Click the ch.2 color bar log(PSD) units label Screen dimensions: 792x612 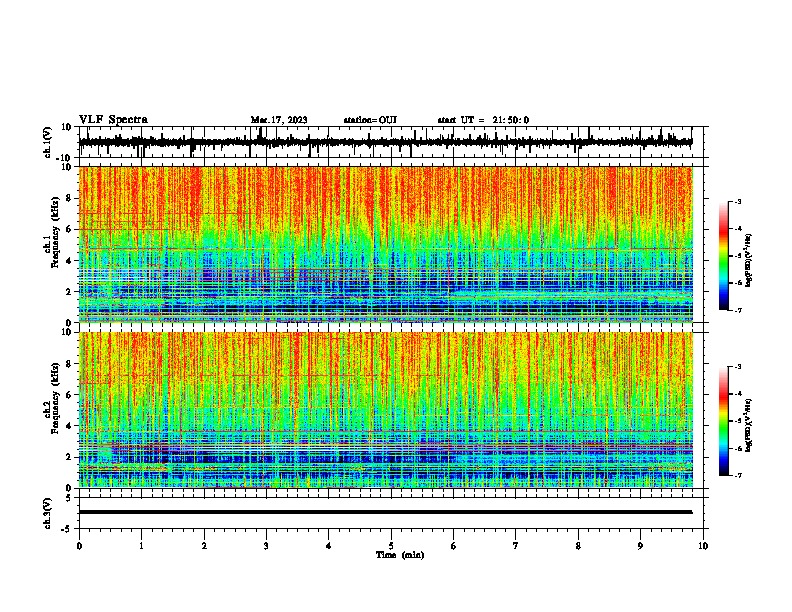749,425
